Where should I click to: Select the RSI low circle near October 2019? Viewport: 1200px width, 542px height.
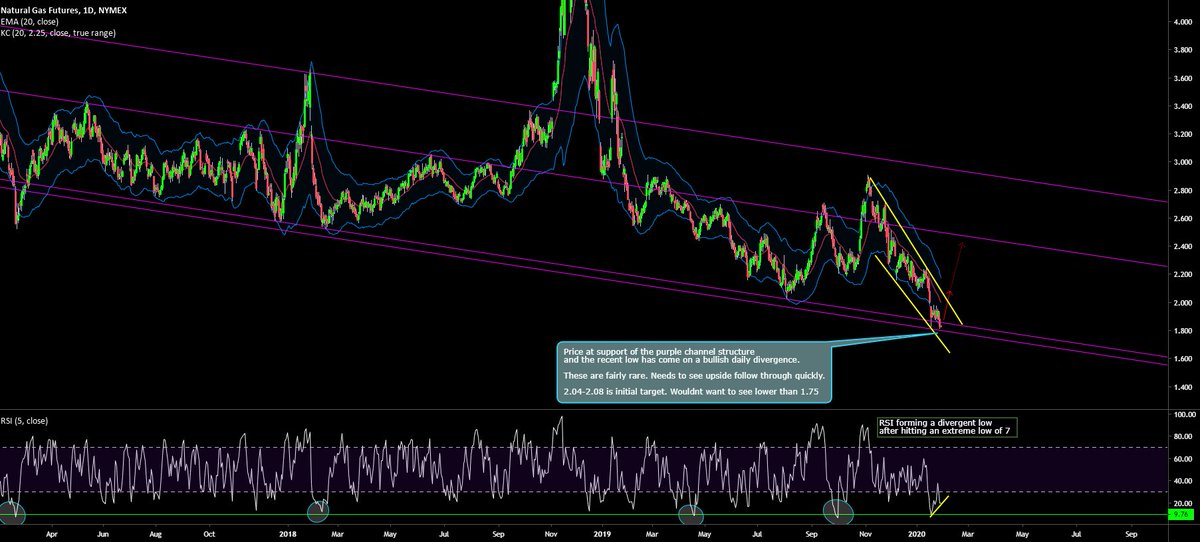(838, 512)
